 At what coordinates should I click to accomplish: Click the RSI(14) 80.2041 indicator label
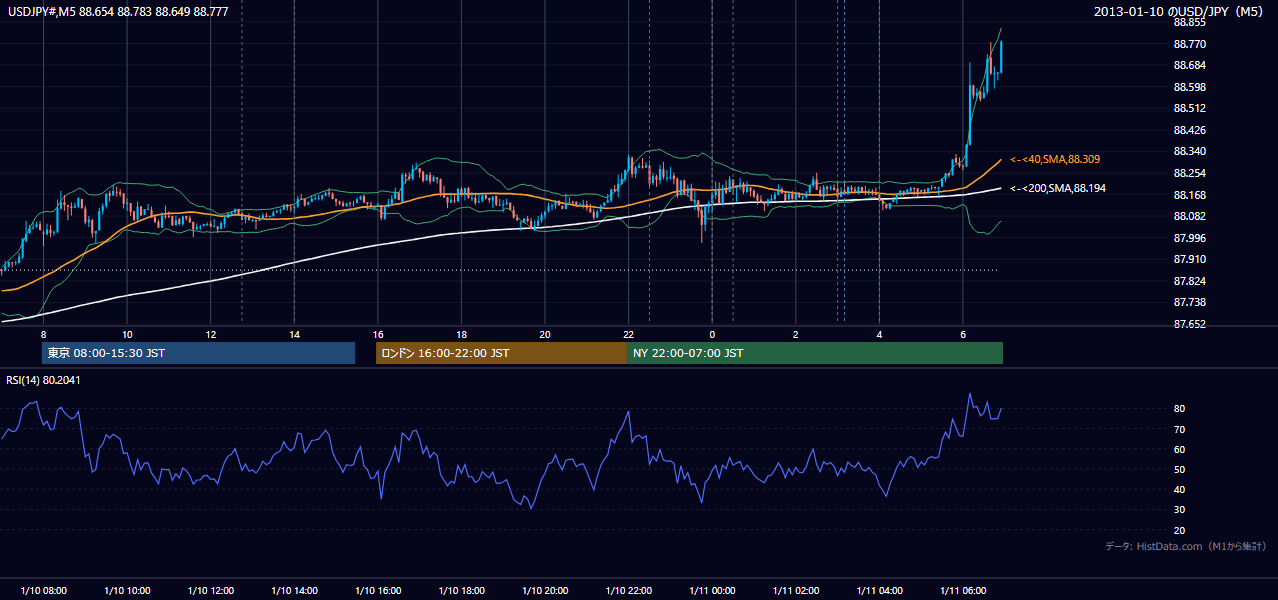click(43, 379)
